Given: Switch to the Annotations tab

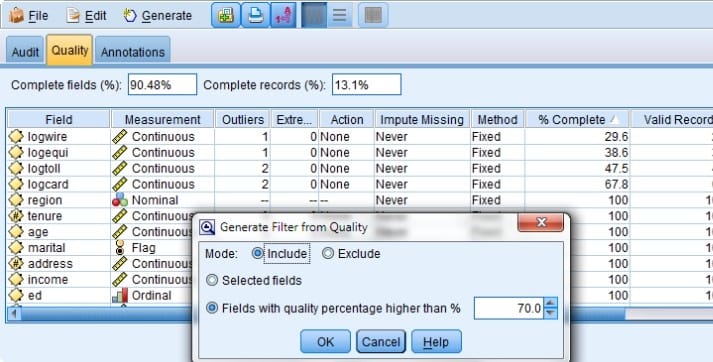Looking at the screenshot, I should 133,52.
